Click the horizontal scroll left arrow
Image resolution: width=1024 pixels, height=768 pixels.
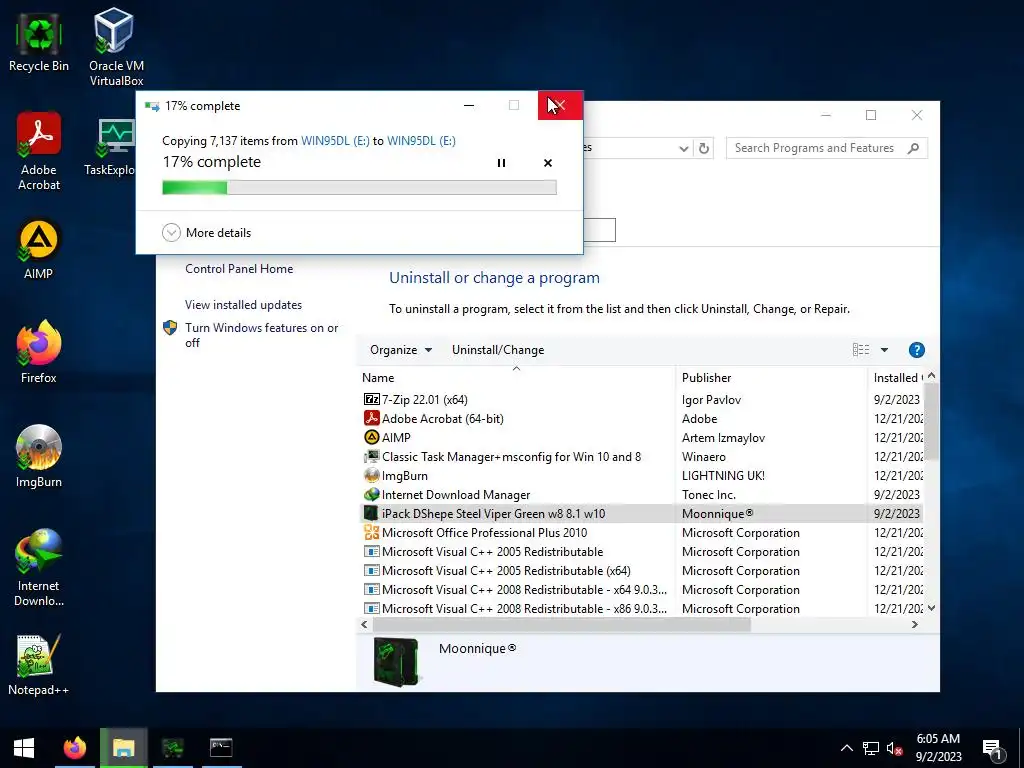click(x=364, y=624)
